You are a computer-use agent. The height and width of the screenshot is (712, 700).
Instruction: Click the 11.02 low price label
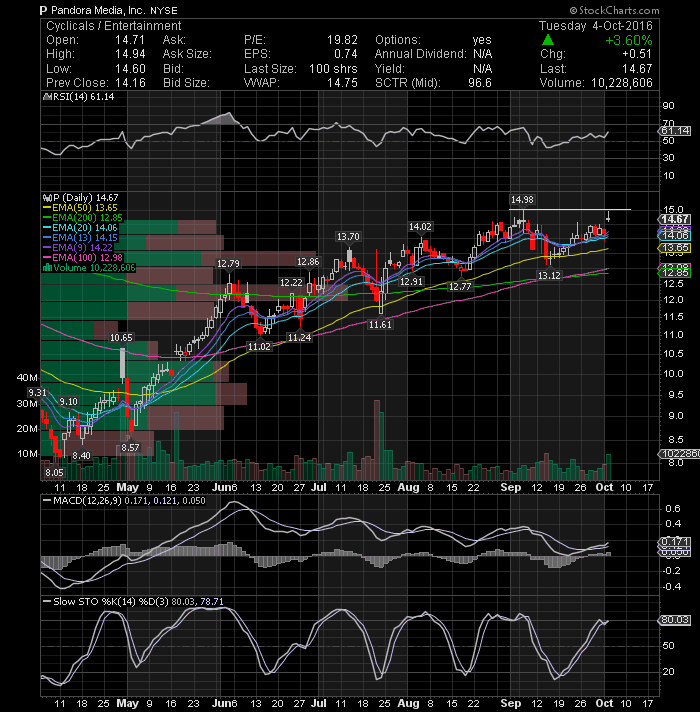pos(259,346)
